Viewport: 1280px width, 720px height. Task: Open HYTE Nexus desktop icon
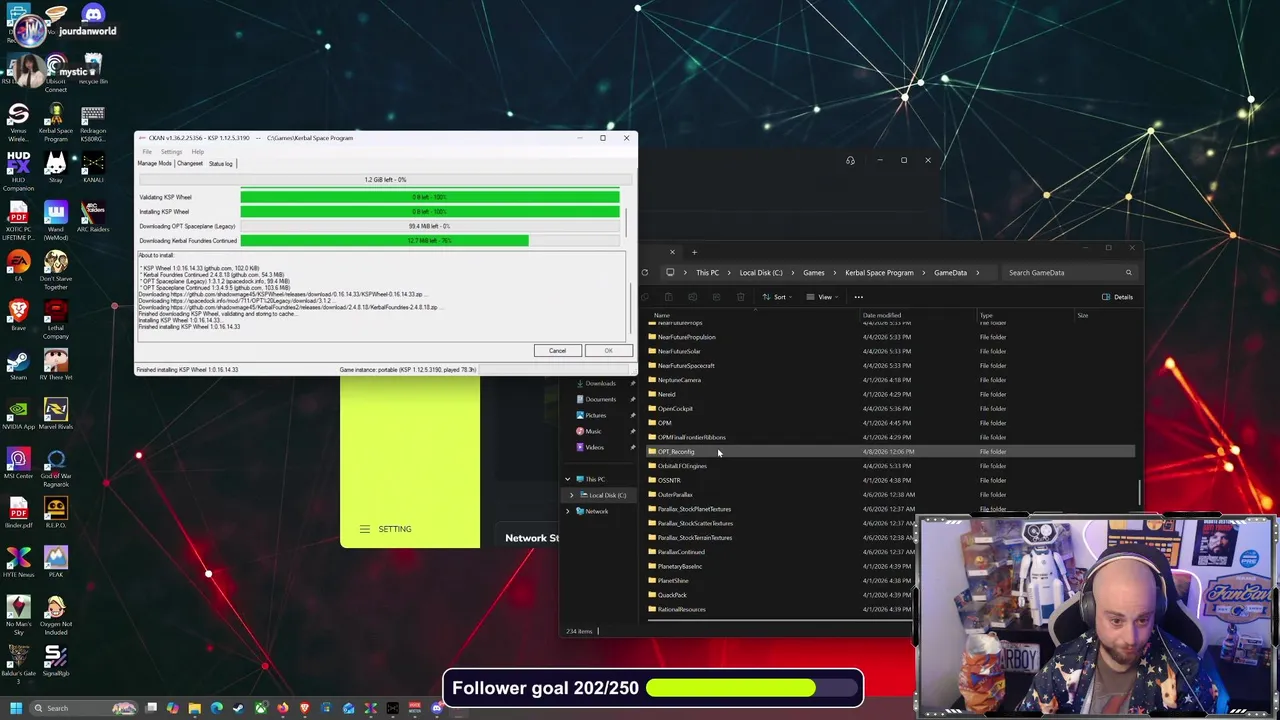(x=18, y=561)
